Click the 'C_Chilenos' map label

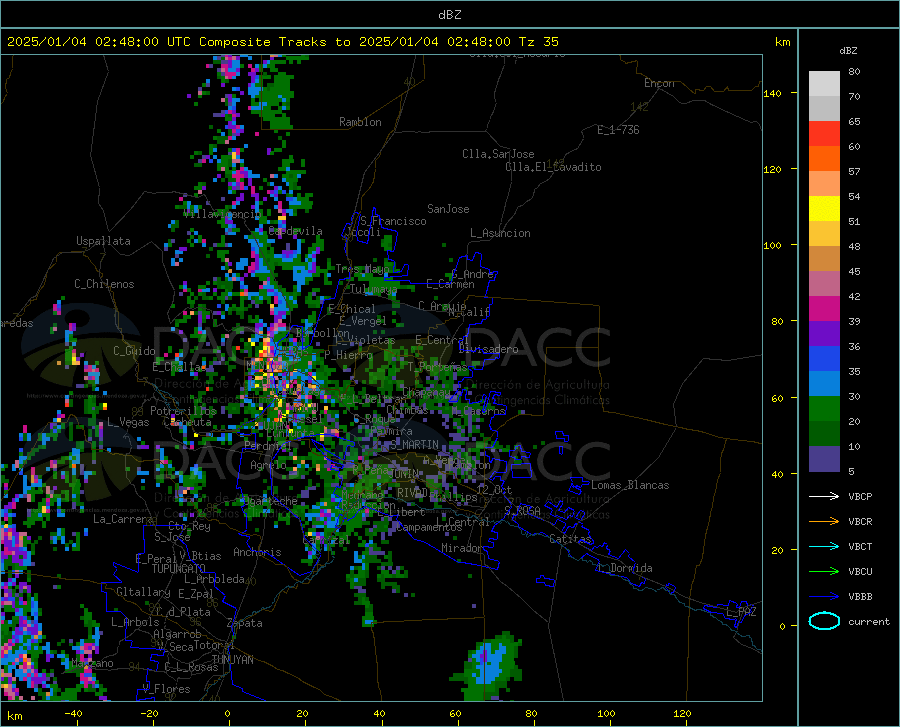pyautogui.click(x=104, y=284)
